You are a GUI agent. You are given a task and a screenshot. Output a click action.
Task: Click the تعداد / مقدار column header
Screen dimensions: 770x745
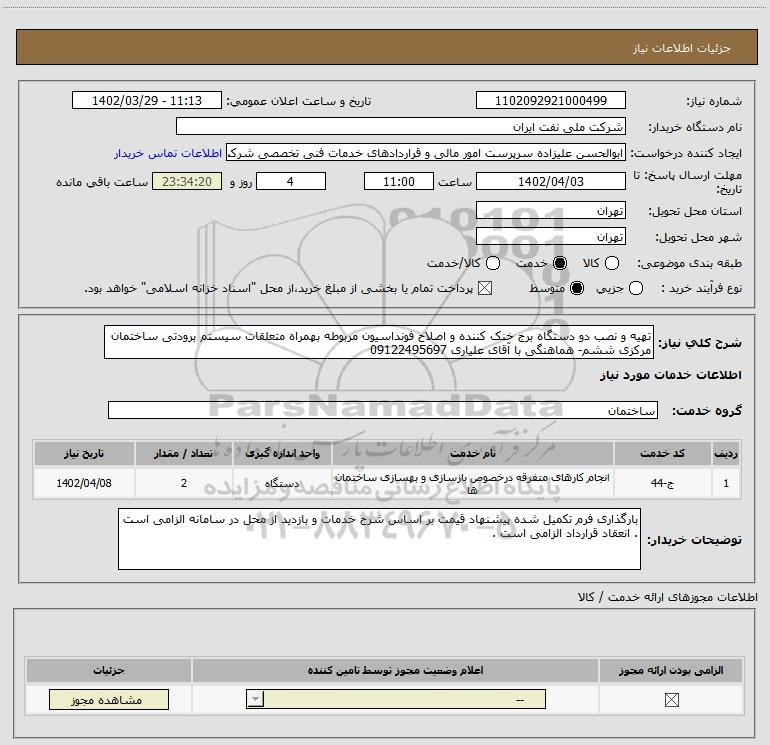click(x=184, y=453)
